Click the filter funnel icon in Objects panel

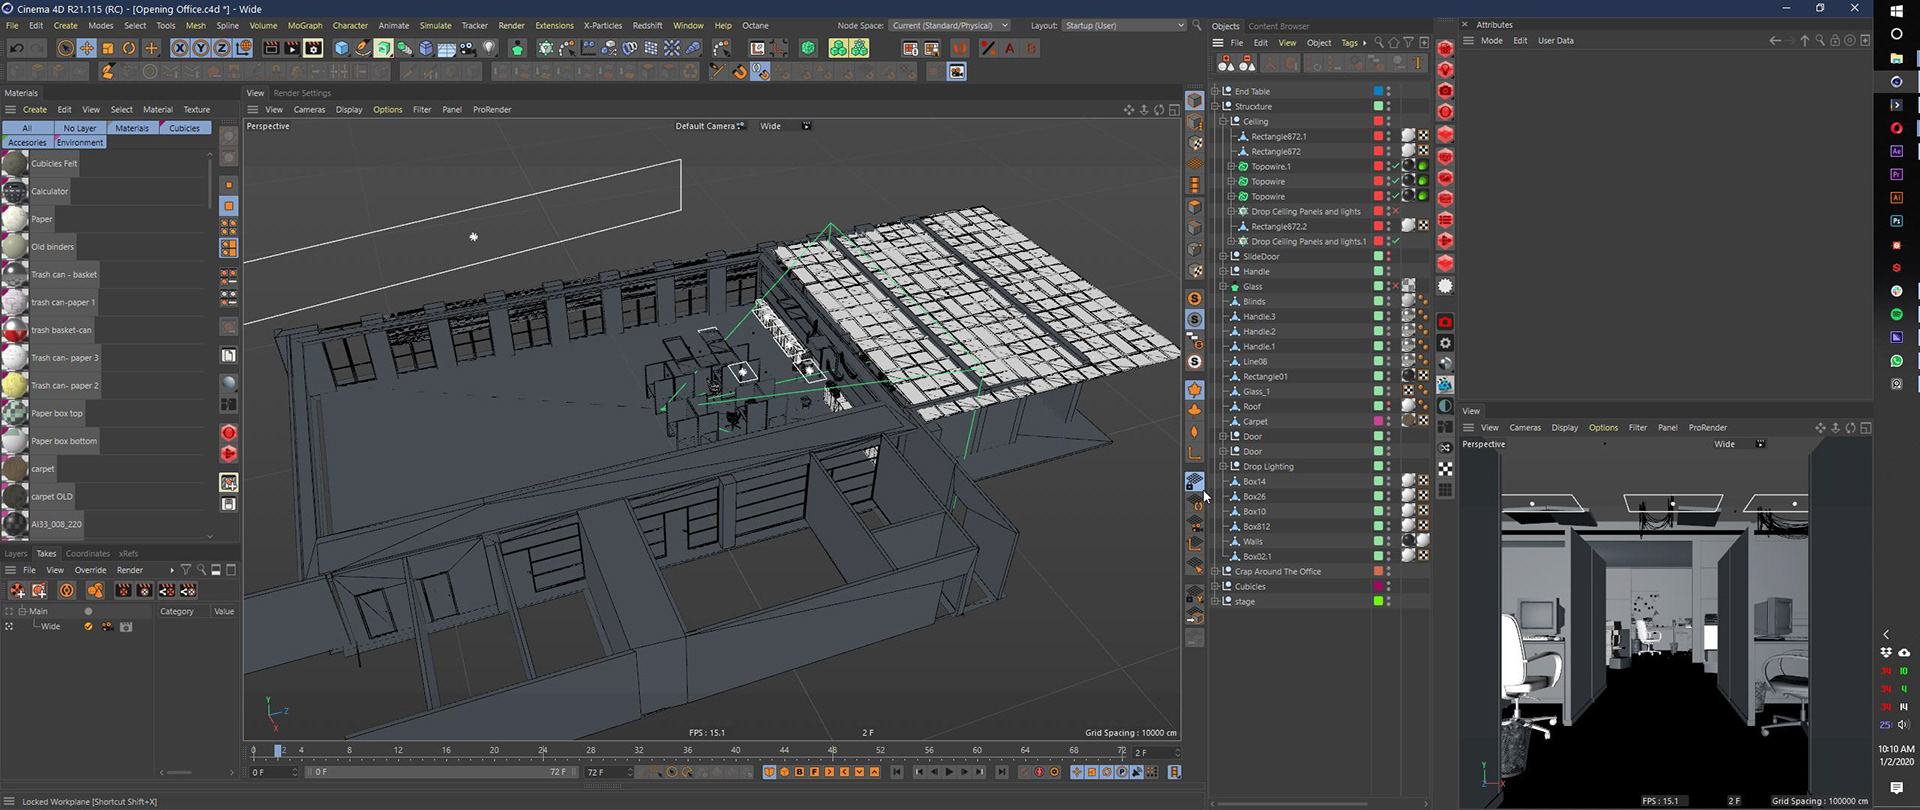pyautogui.click(x=1408, y=43)
